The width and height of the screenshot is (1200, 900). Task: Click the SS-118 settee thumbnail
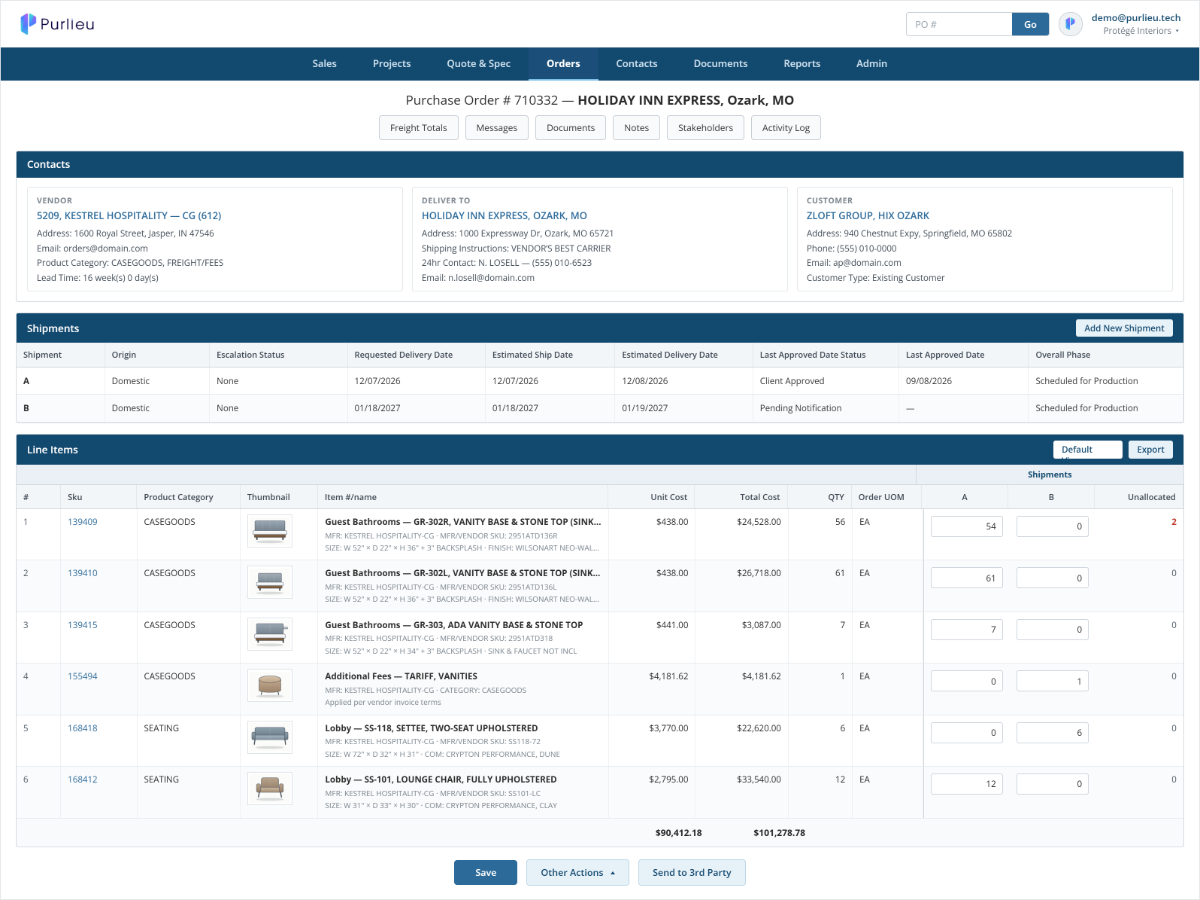pos(270,737)
